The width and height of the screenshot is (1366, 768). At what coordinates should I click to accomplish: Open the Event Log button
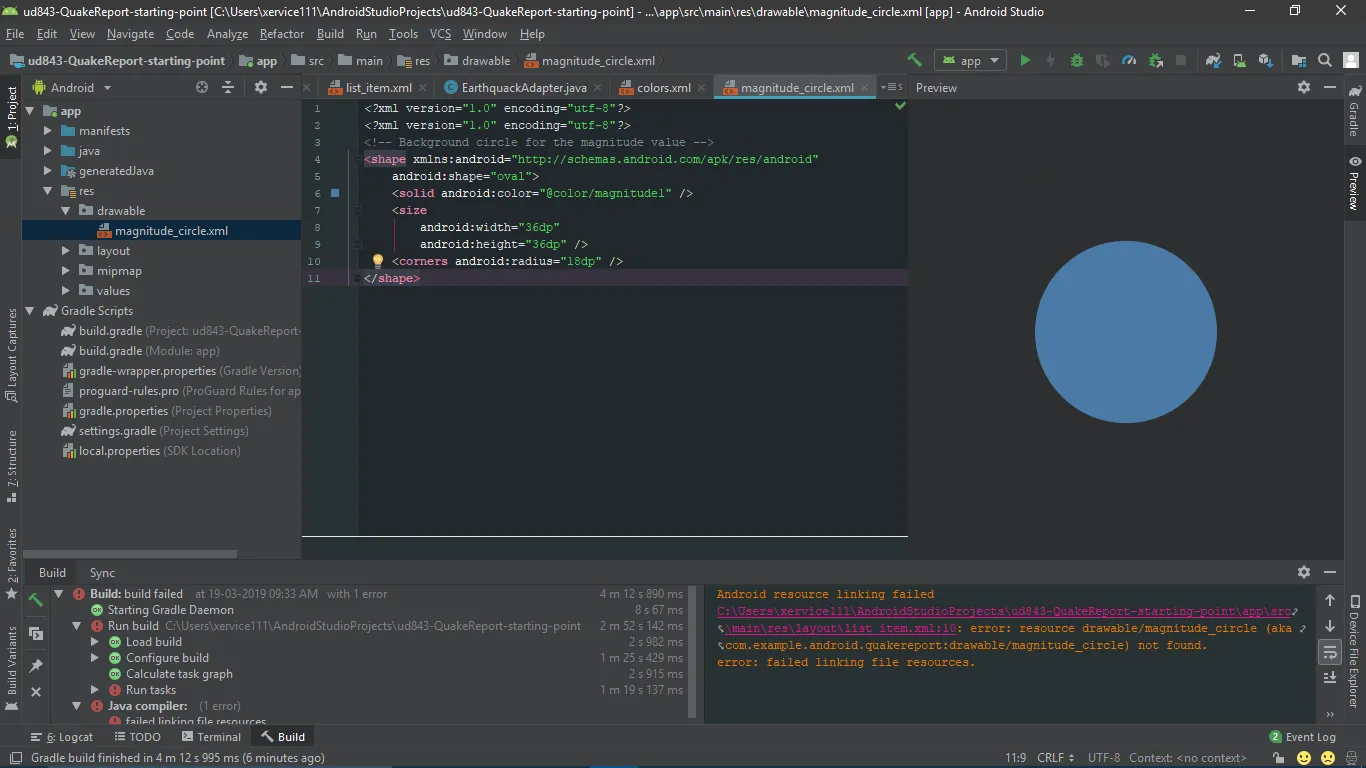(x=1302, y=737)
